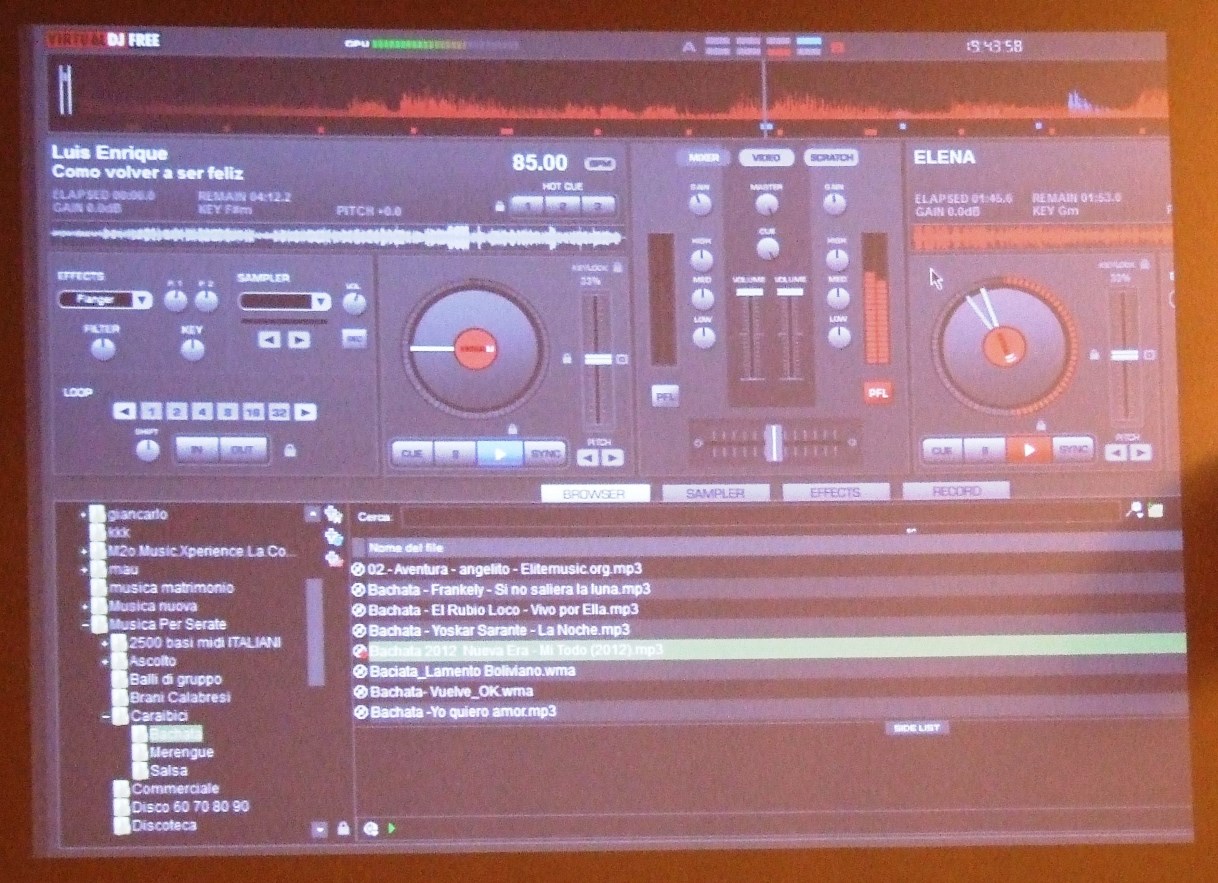Click the red record indicator in top bar
This screenshot has width=1218, height=883.
(837, 46)
